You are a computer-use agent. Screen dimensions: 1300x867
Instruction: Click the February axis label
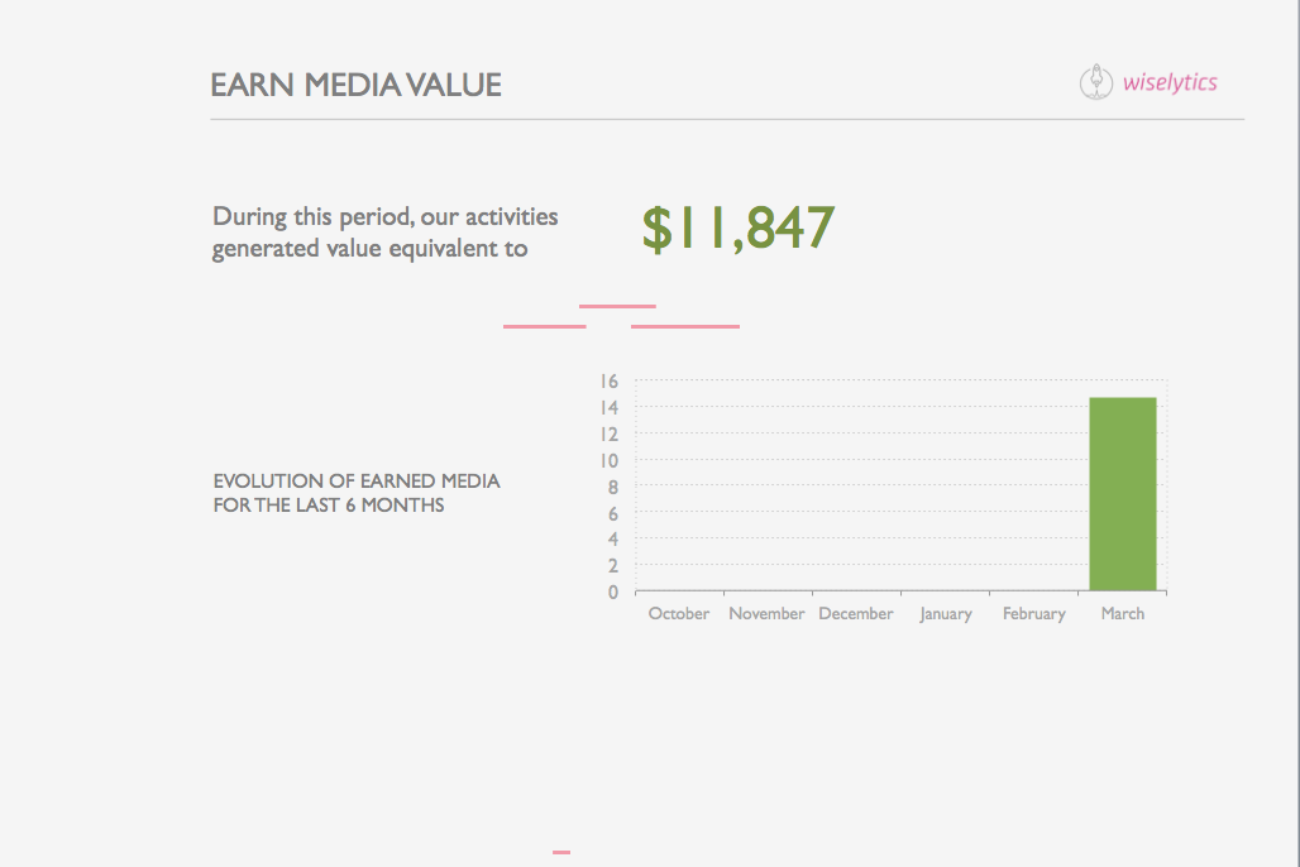[1033, 614]
